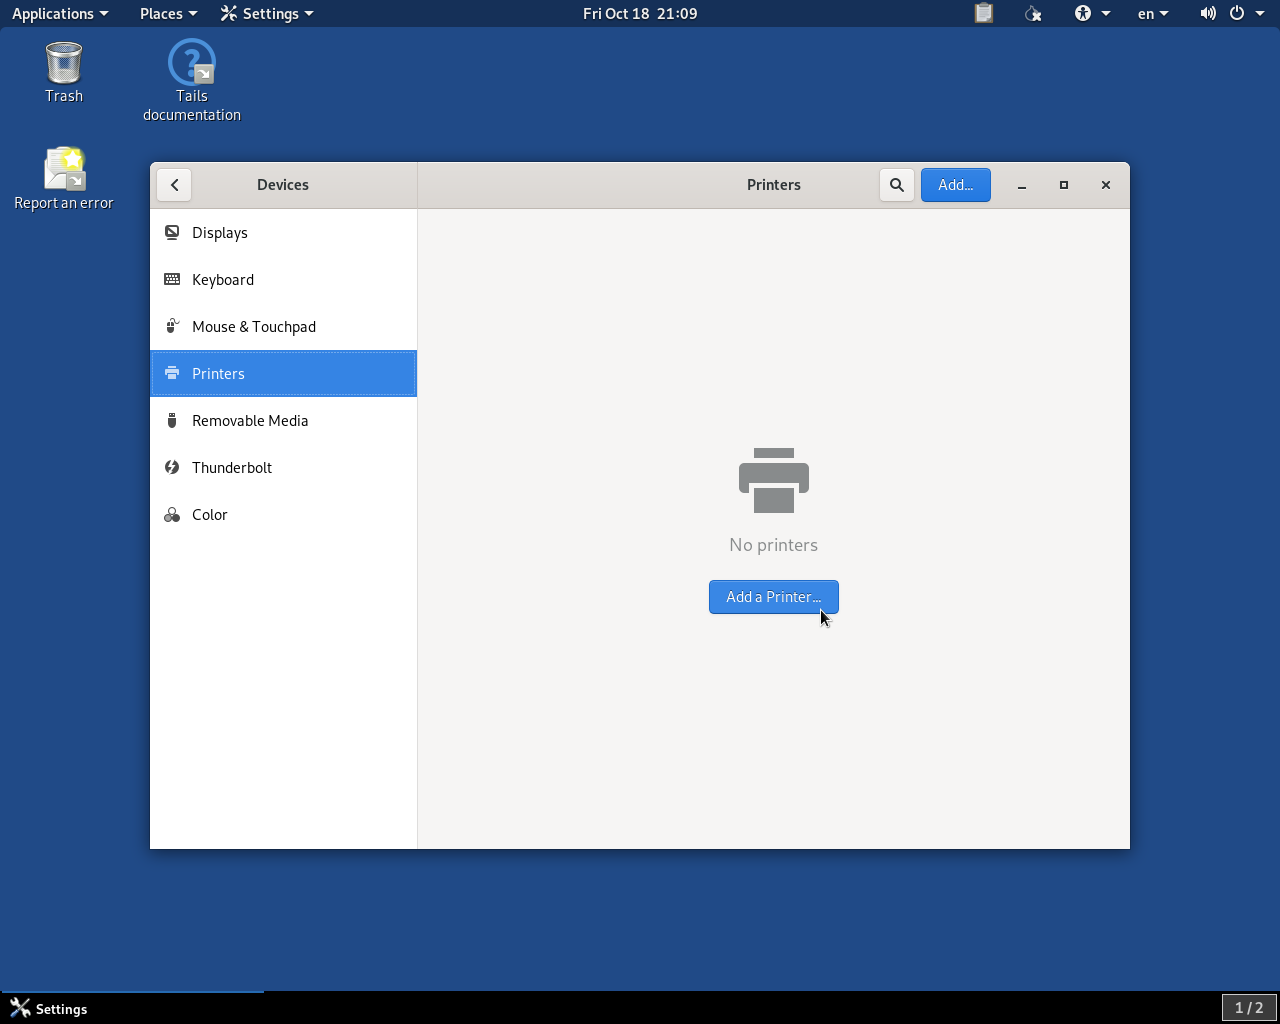Click the volume speaker icon
The width and height of the screenshot is (1280, 1024).
1208,13
